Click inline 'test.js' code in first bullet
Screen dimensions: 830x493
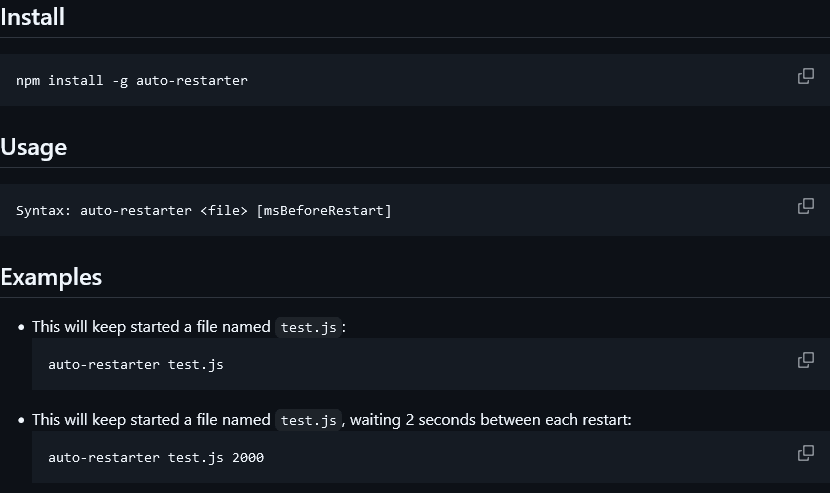tap(309, 327)
